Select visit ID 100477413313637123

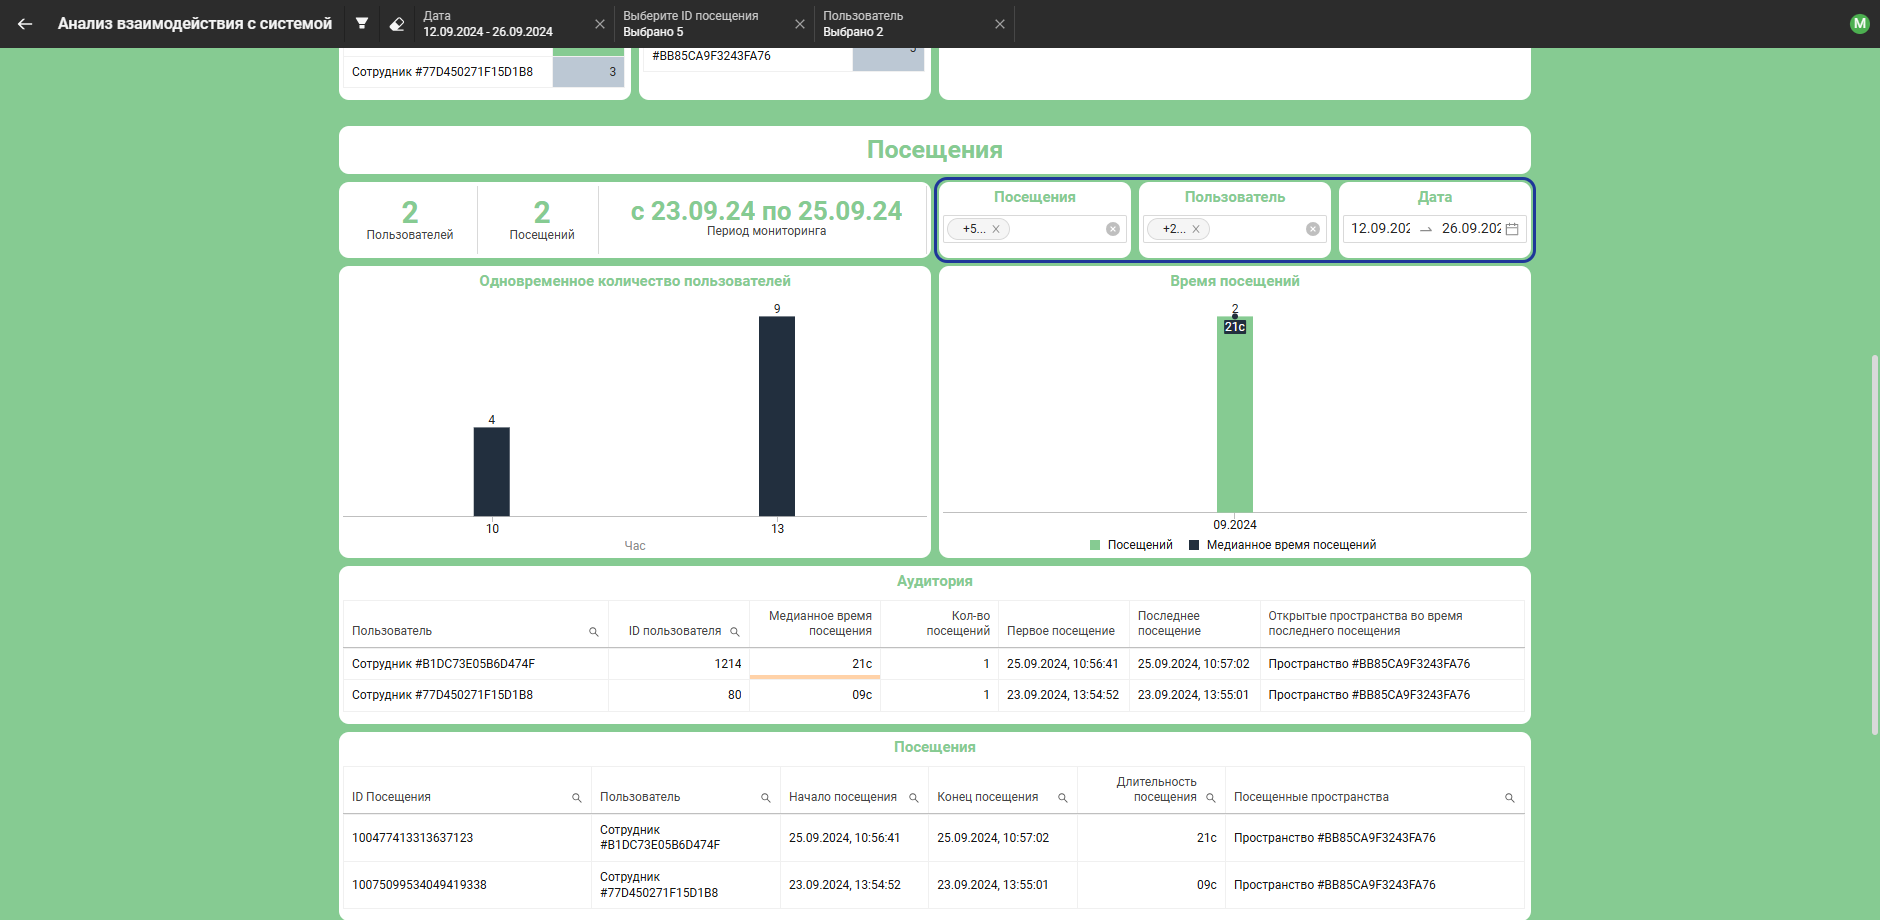tap(413, 838)
